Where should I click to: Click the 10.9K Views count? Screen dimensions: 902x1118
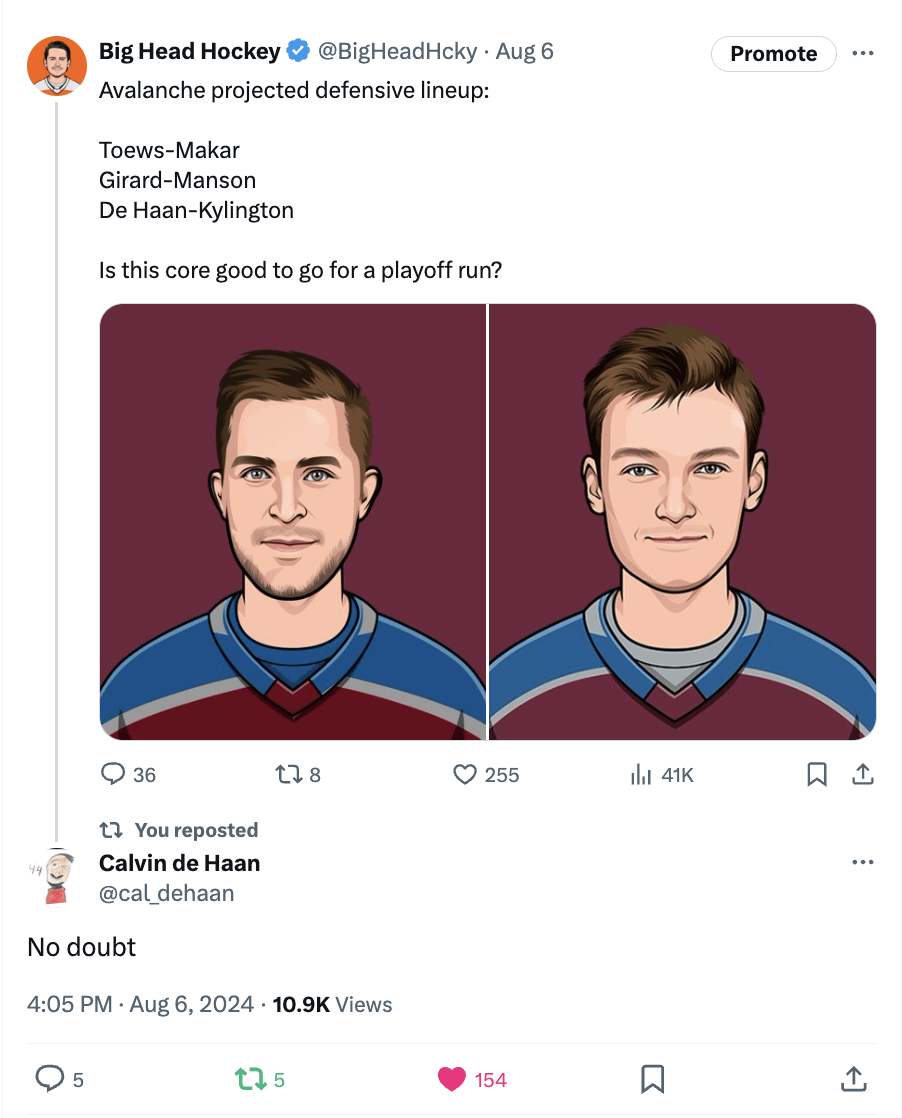tap(332, 1004)
